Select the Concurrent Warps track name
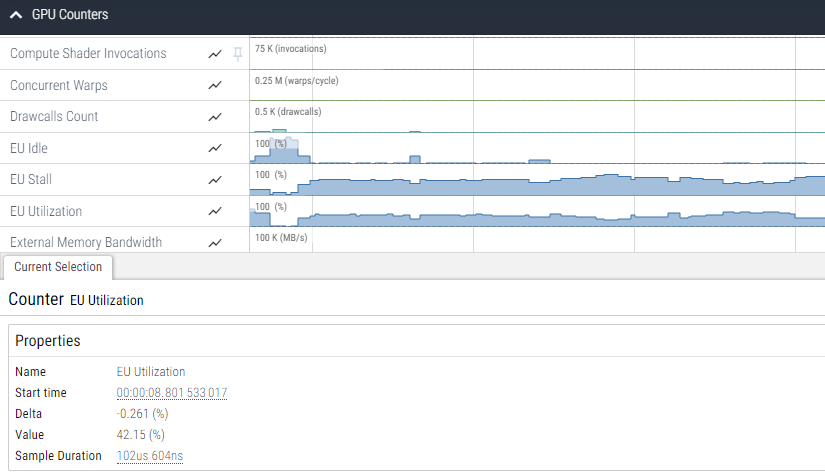 tap(59, 85)
